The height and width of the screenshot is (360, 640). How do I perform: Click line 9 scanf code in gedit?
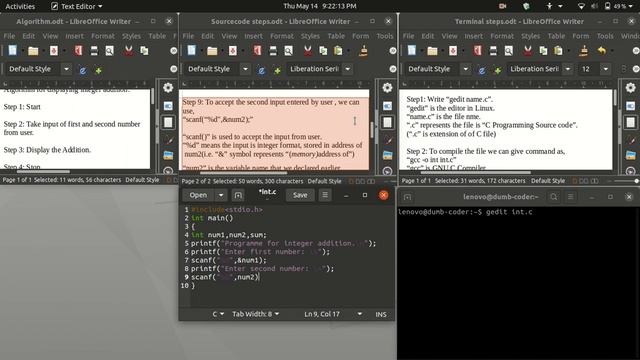click(225, 277)
